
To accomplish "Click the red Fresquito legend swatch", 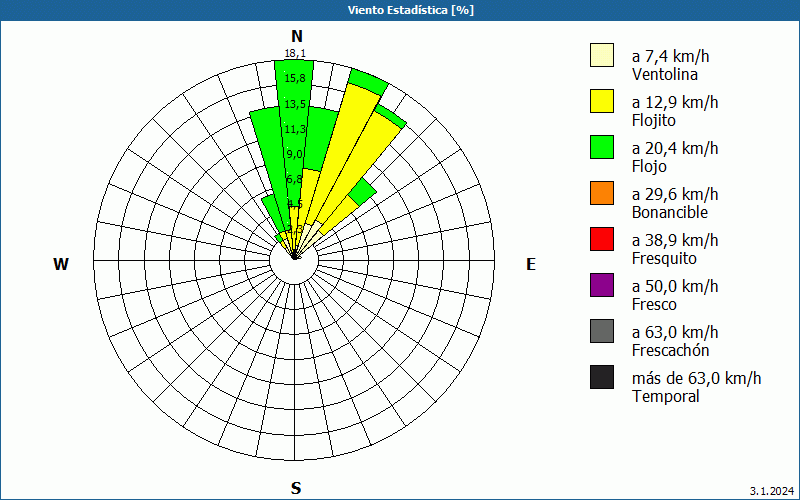I will (x=602, y=239).
